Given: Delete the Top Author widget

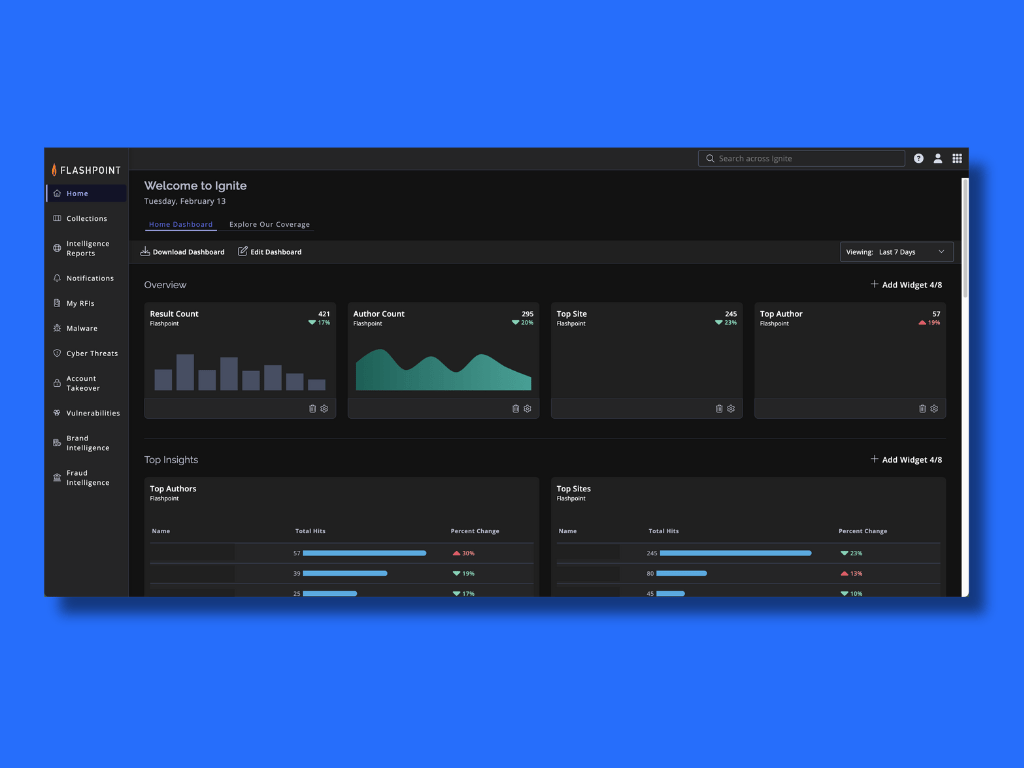Looking at the screenshot, I should click(922, 409).
